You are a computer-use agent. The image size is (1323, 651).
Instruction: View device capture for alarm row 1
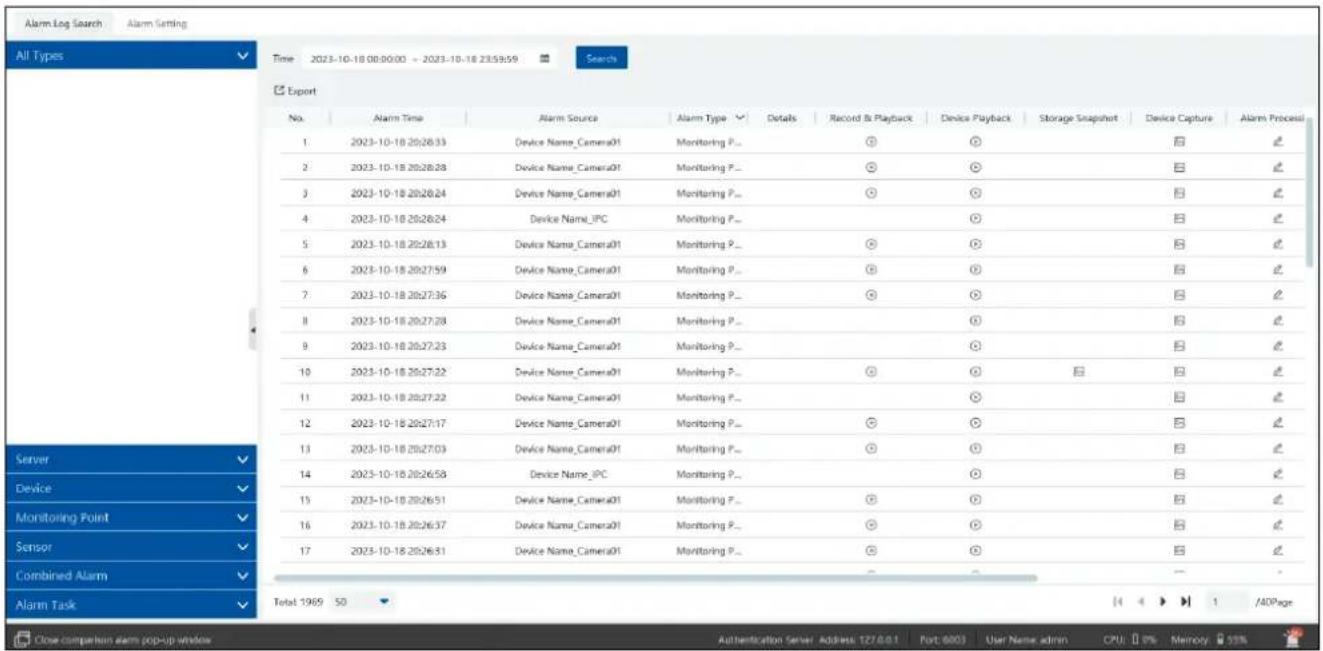tap(1179, 142)
